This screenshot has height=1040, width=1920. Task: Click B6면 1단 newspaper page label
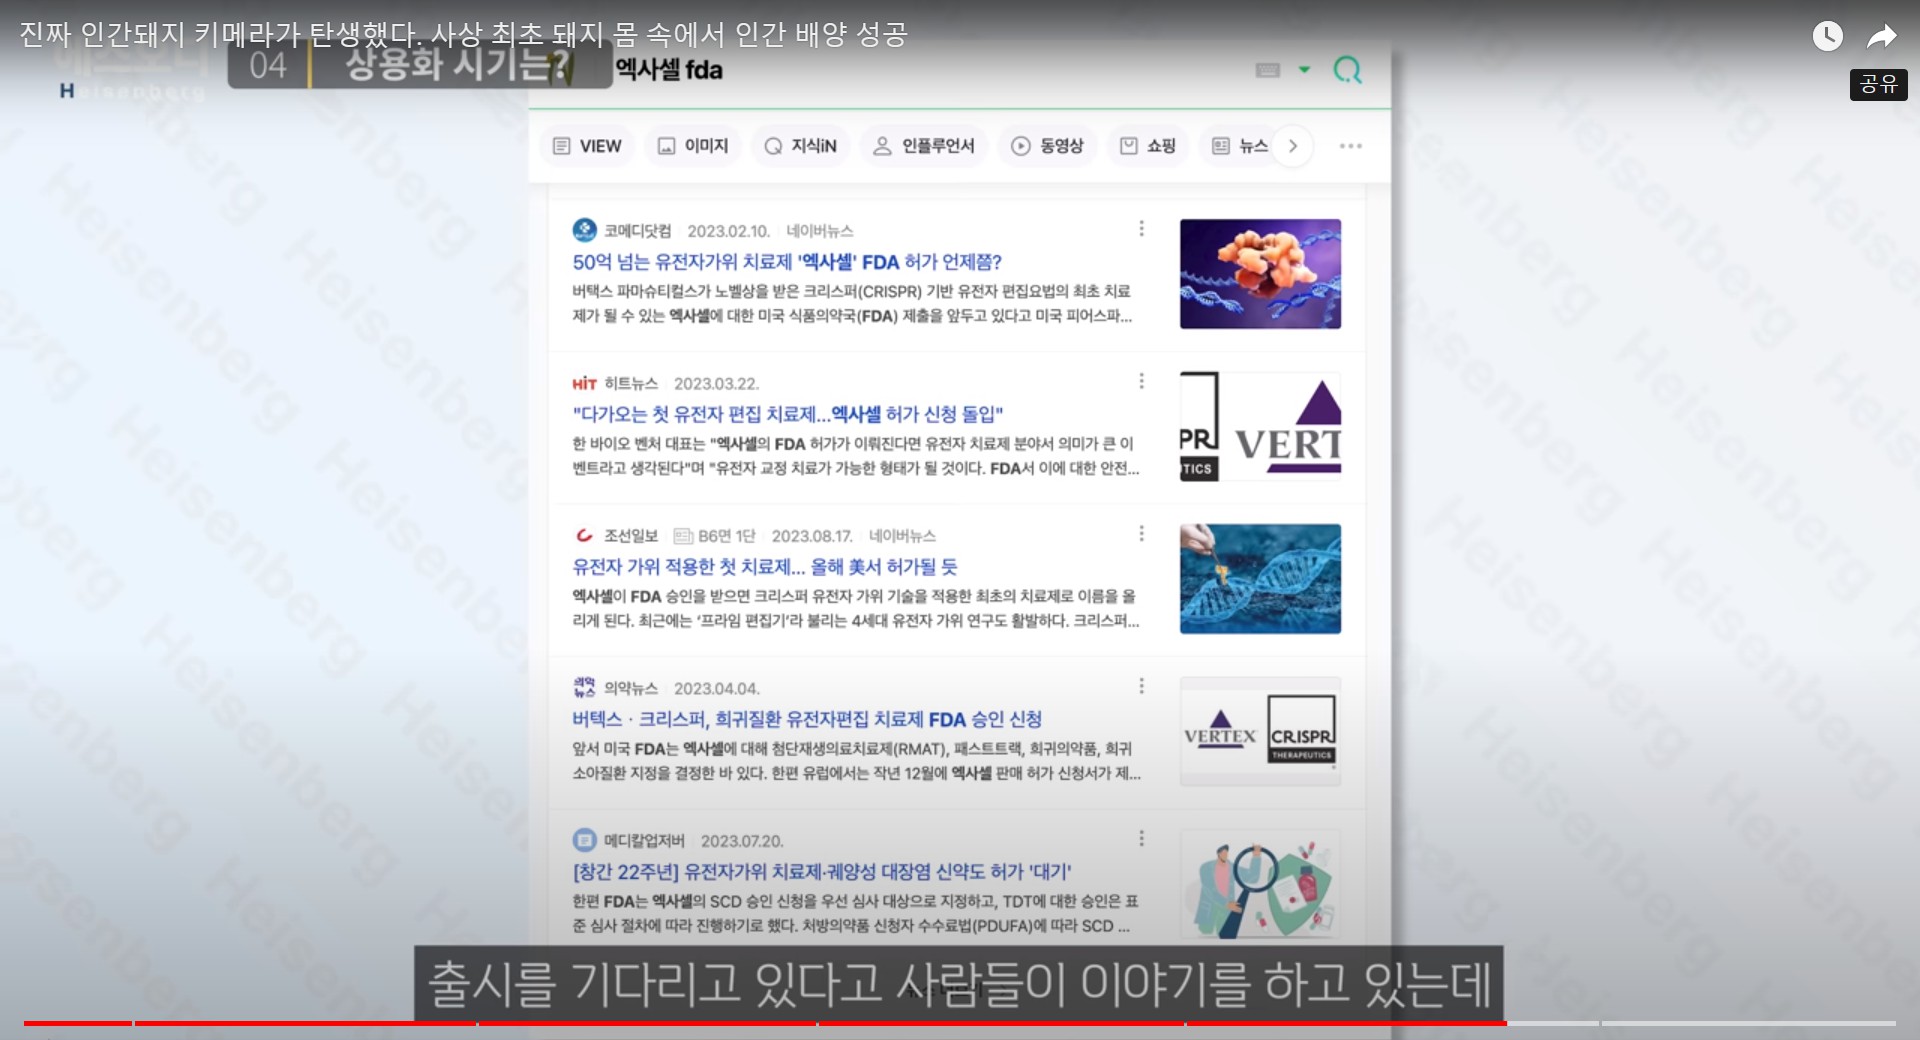point(715,536)
